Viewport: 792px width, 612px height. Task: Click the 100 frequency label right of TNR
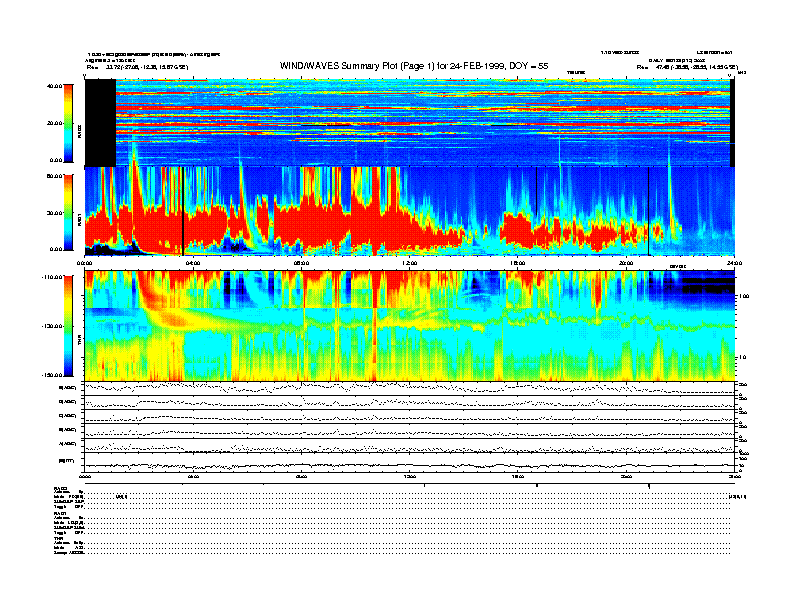tap(744, 296)
